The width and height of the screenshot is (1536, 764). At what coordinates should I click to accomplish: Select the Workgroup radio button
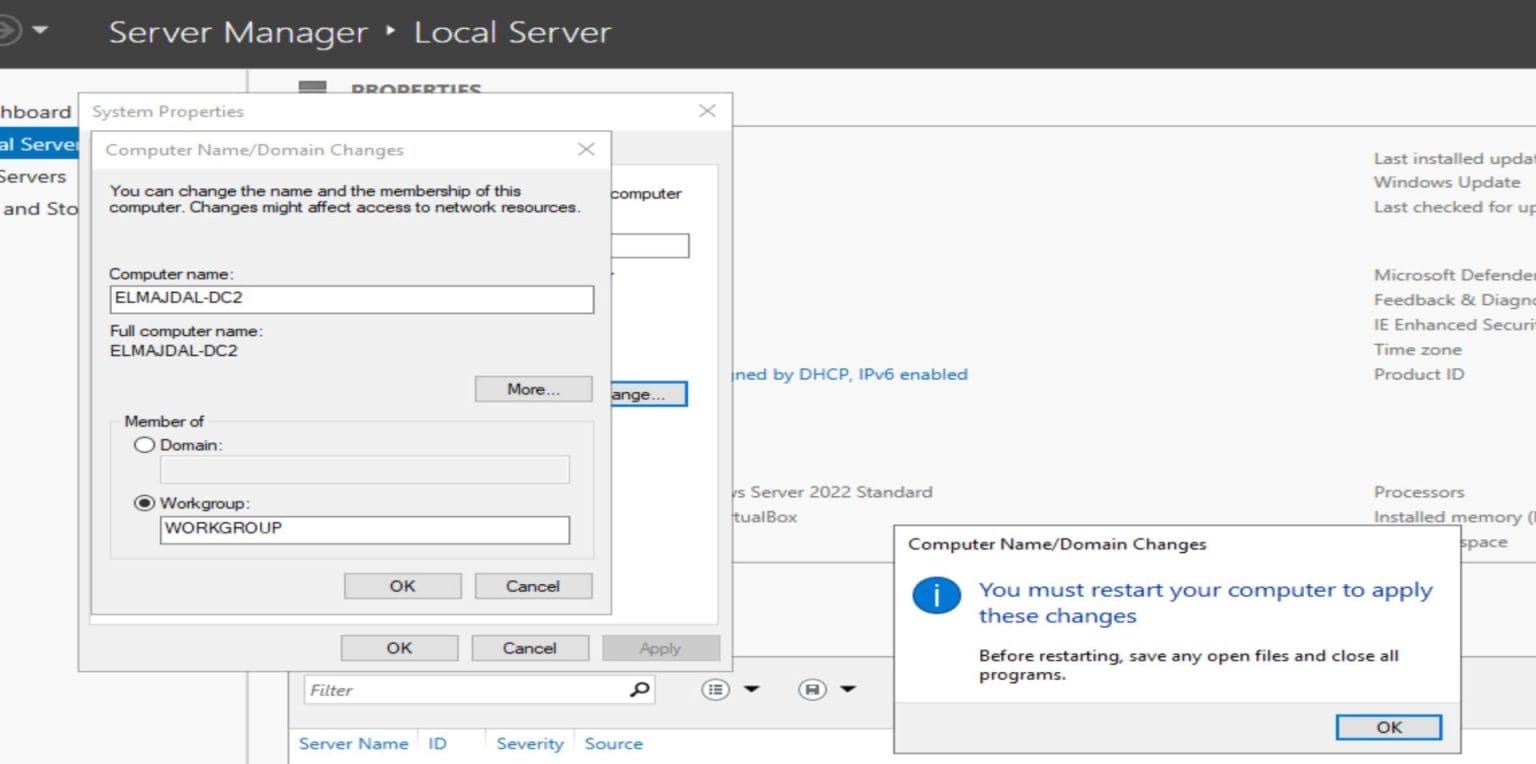click(x=144, y=503)
